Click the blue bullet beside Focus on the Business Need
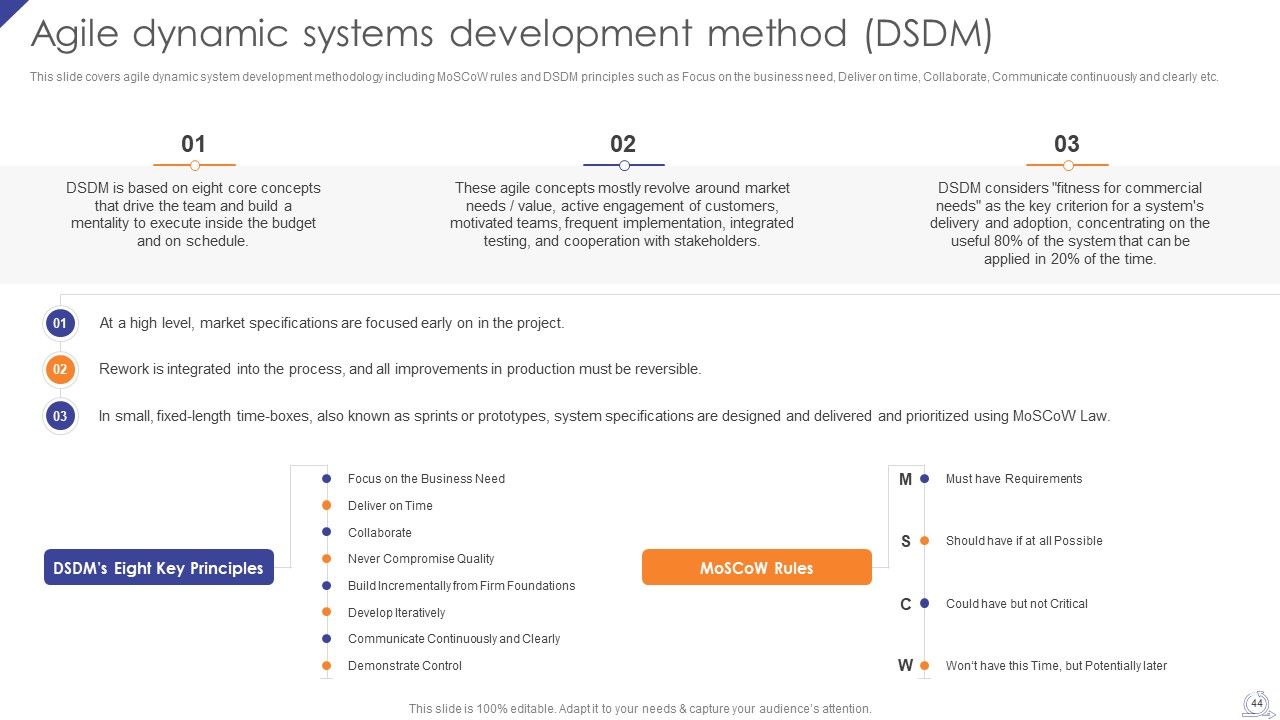The height and width of the screenshot is (720, 1280). tap(326, 479)
